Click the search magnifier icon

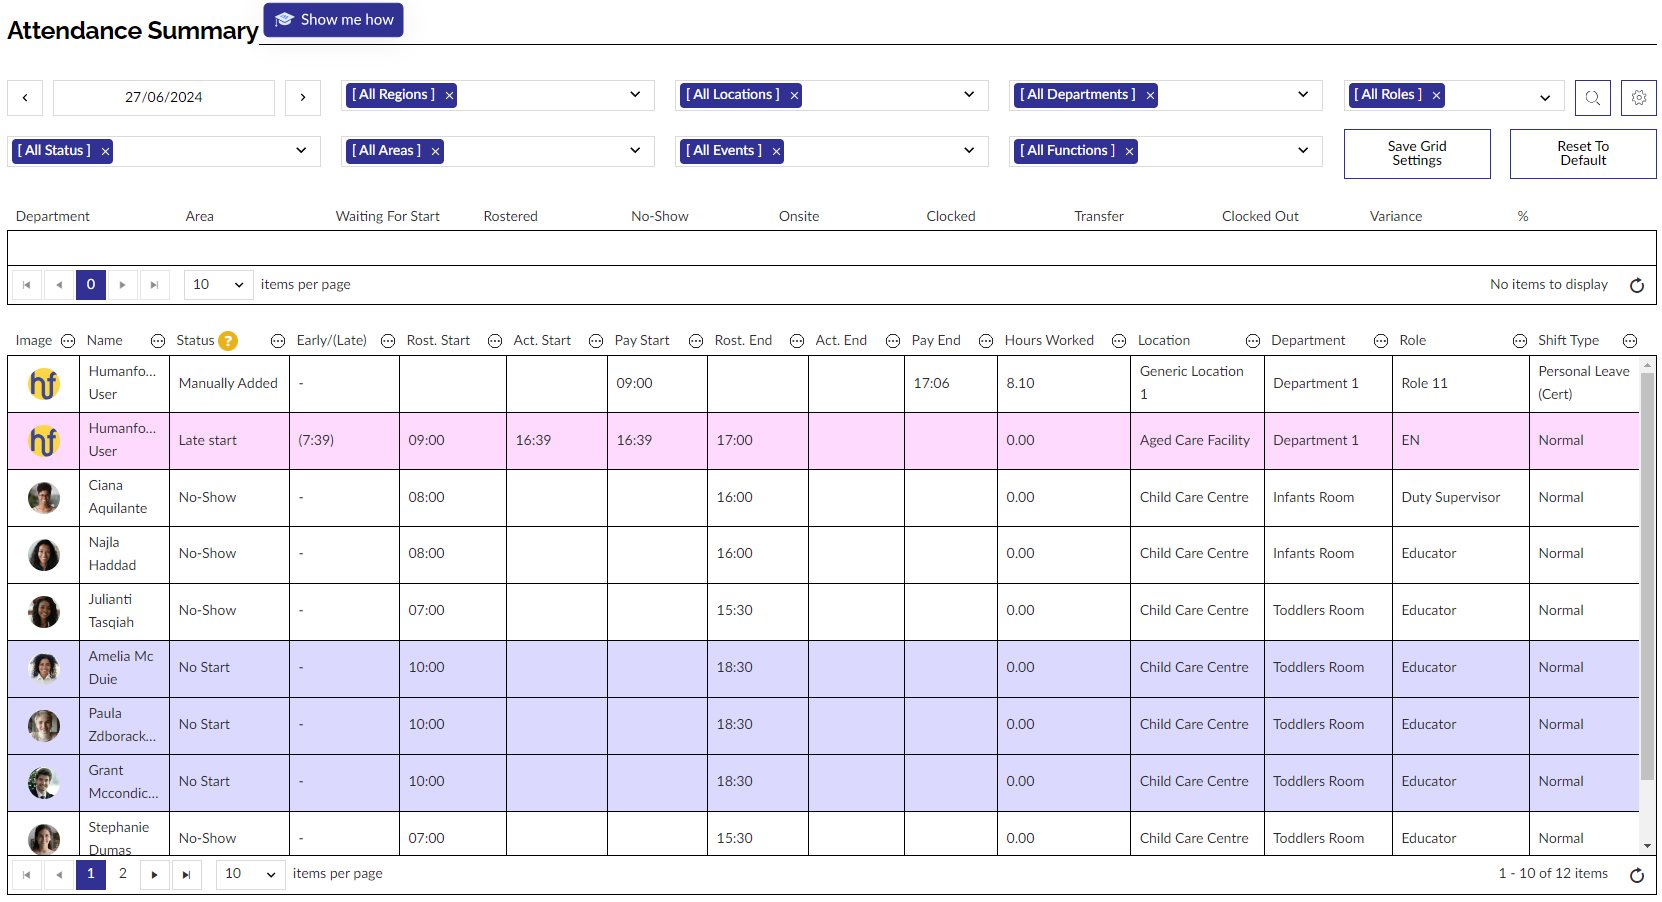[1592, 98]
